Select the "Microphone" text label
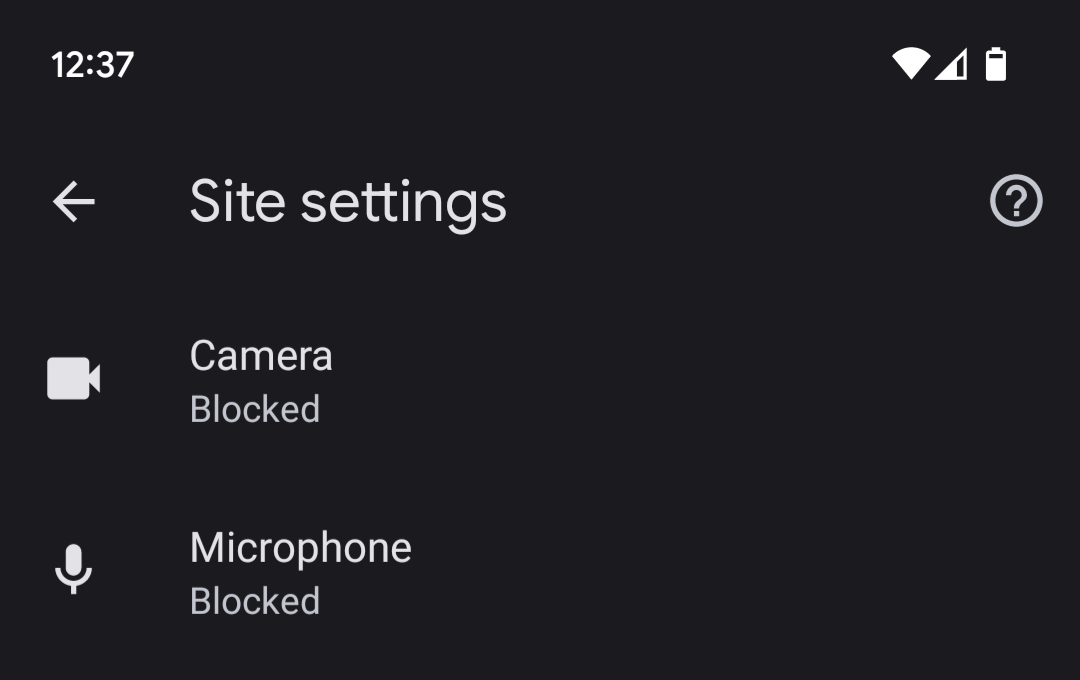 [301, 548]
